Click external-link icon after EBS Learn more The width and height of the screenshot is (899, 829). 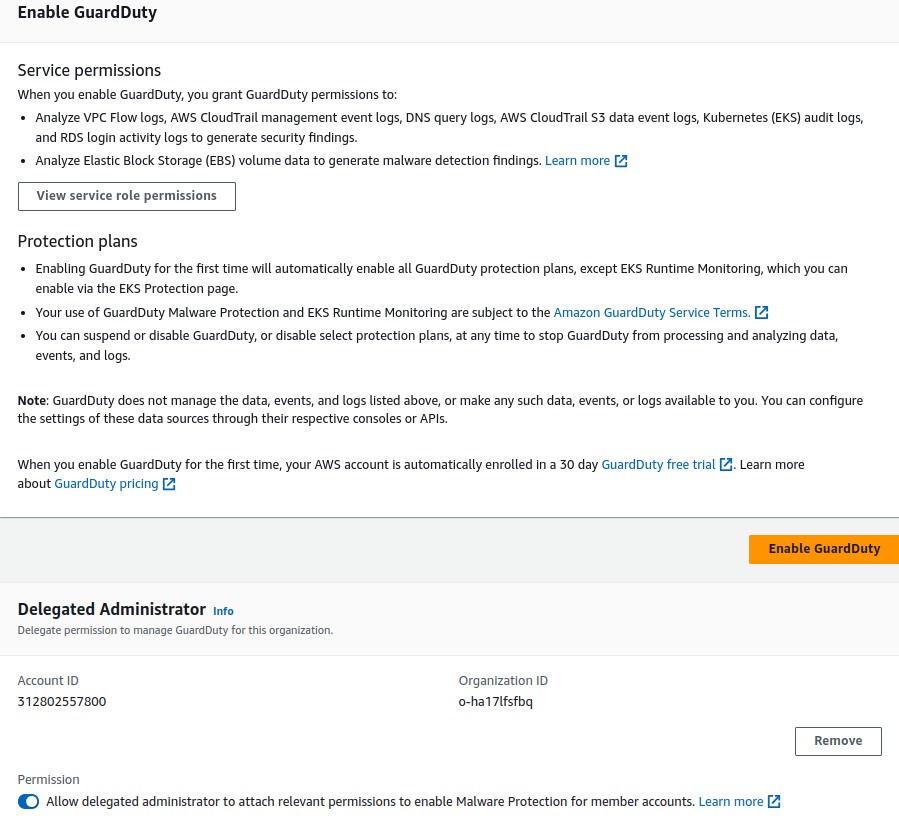point(621,161)
